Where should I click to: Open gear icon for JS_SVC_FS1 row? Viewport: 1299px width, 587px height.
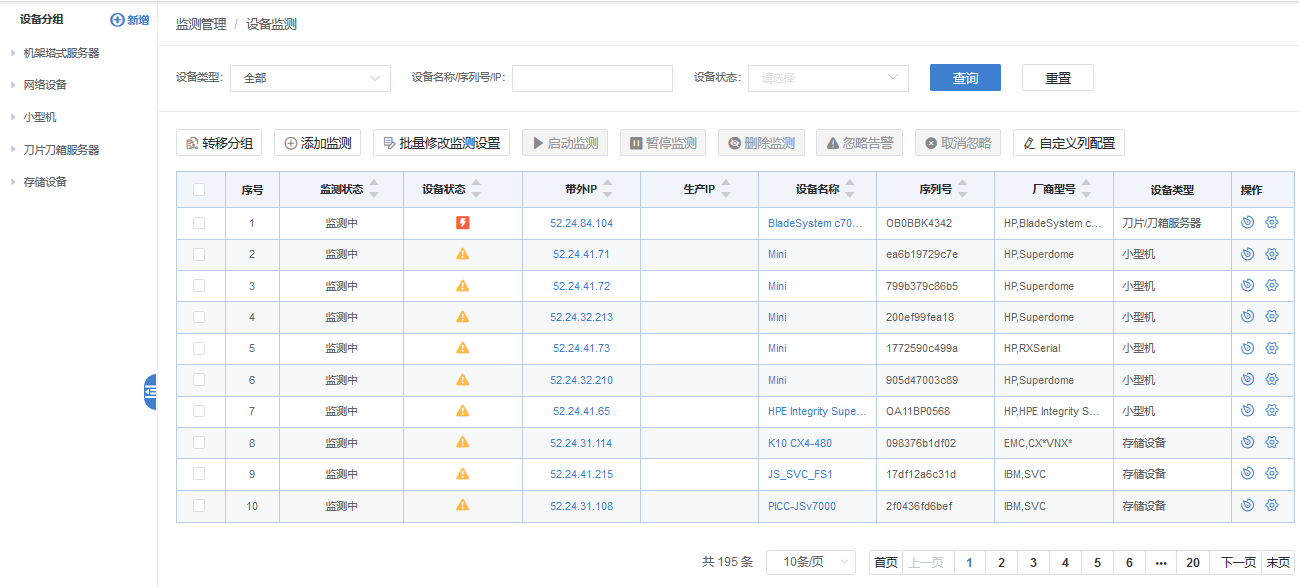pos(1272,473)
